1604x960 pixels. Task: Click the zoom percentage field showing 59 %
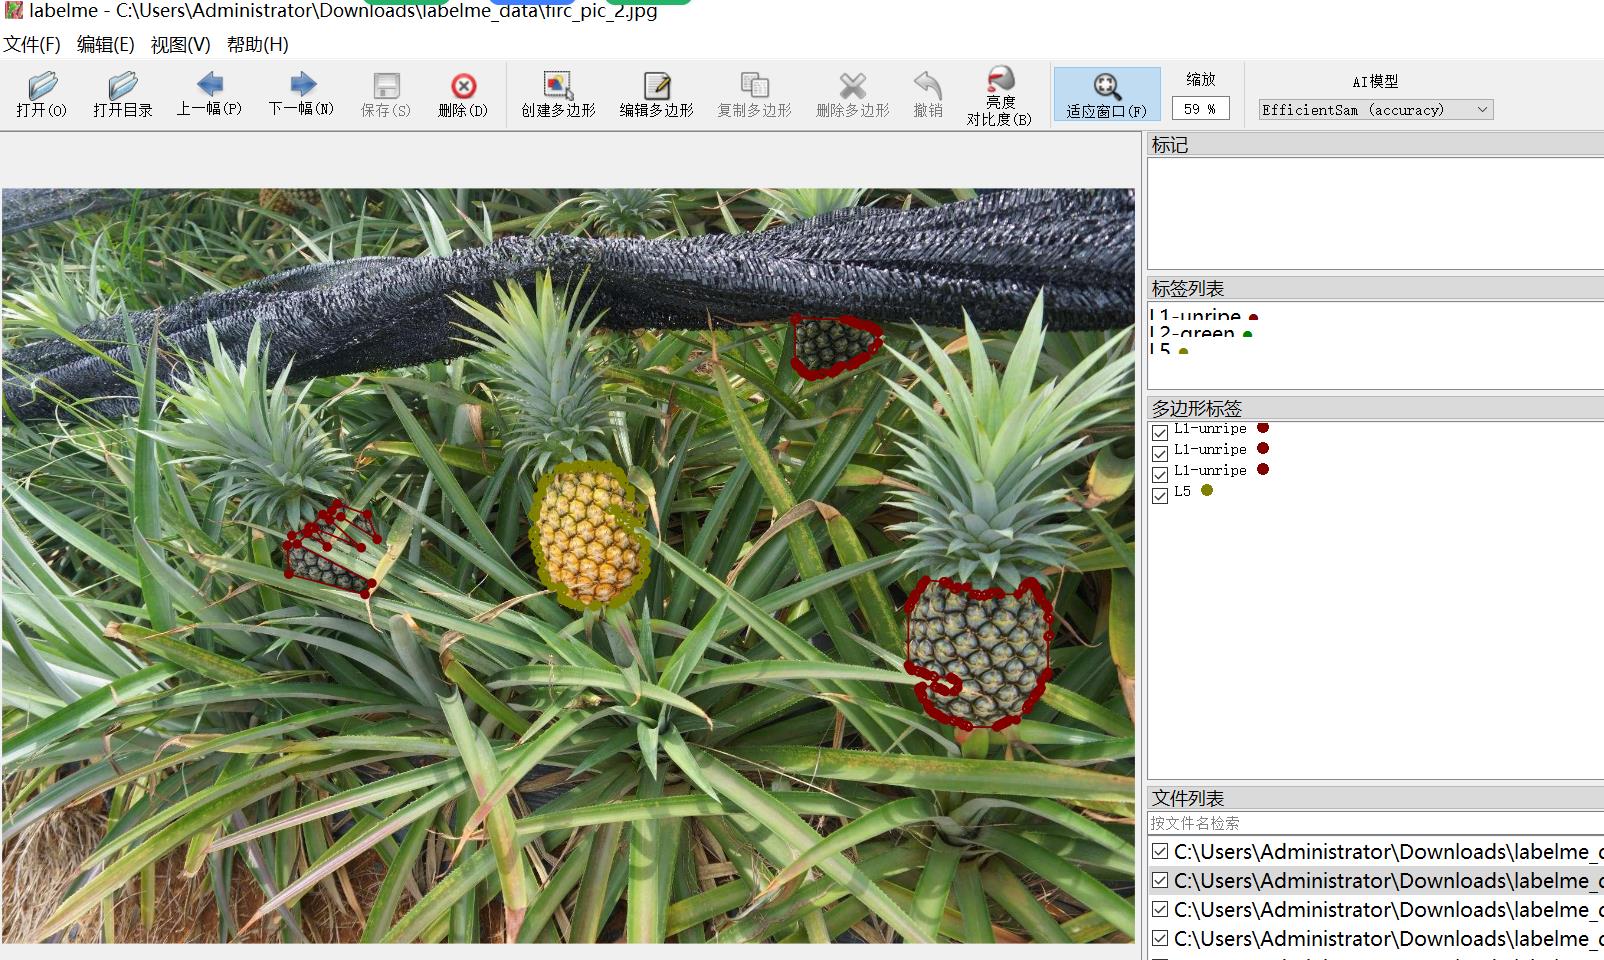(1200, 108)
